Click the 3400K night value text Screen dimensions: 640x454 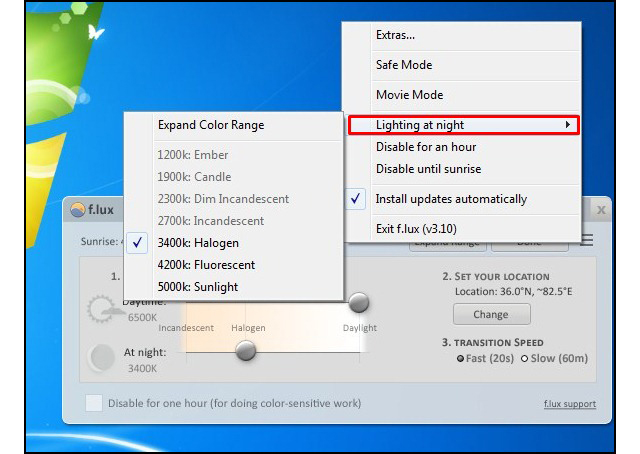[142, 369]
